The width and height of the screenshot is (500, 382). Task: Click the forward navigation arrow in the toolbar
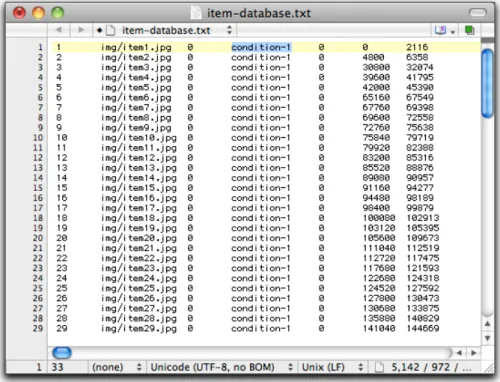(x=81, y=30)
